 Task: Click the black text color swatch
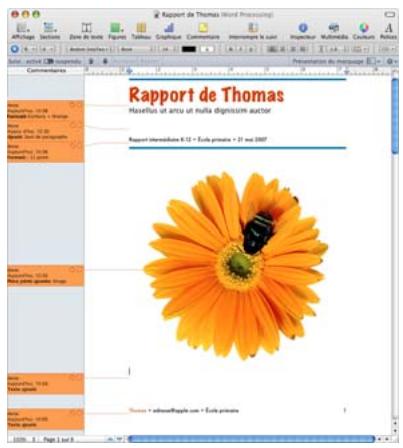click(189, 49)
